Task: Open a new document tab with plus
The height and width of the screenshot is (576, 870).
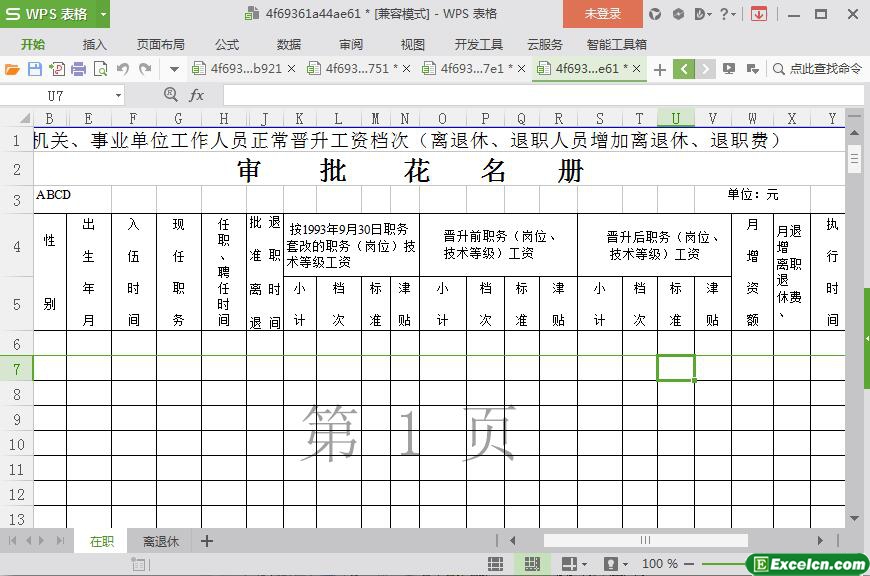Action: [x=659, y=69]
